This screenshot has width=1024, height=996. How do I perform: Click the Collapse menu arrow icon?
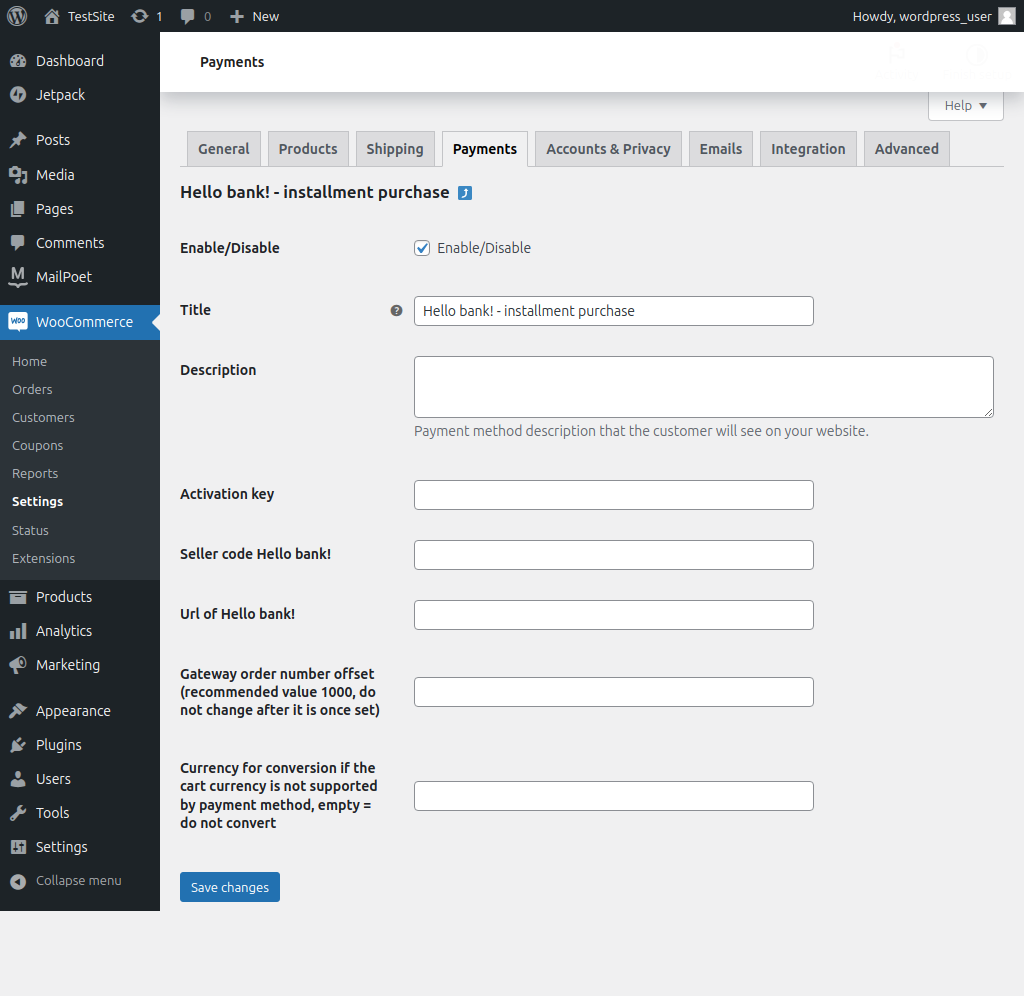18,881
